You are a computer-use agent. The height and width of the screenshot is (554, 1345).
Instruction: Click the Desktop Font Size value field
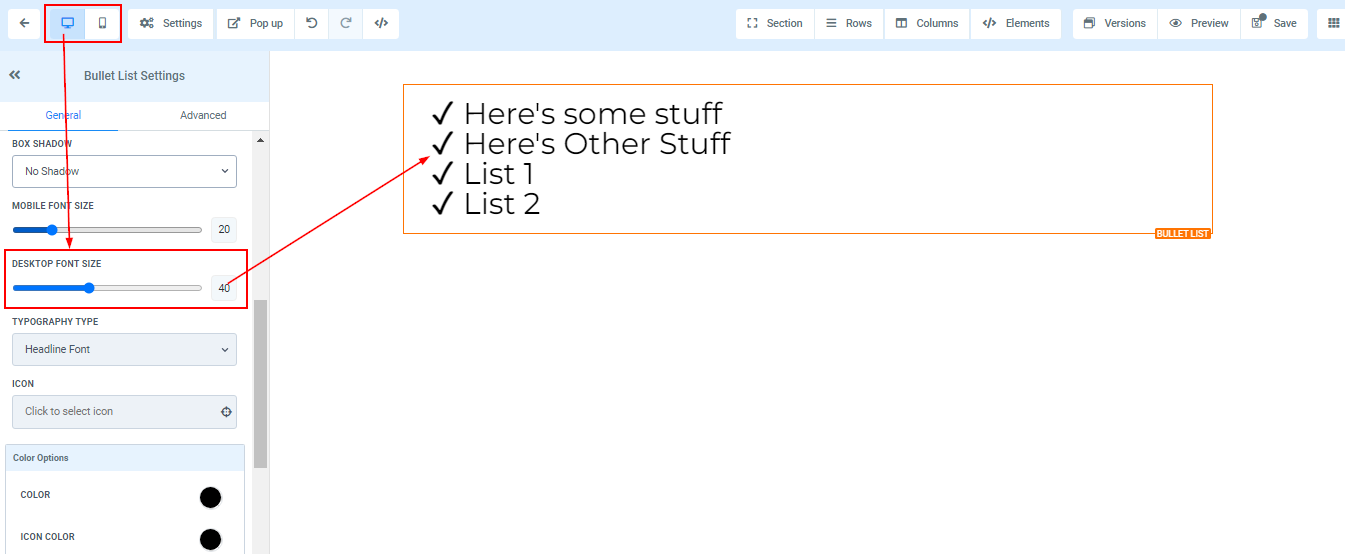[x=224, y=288]
